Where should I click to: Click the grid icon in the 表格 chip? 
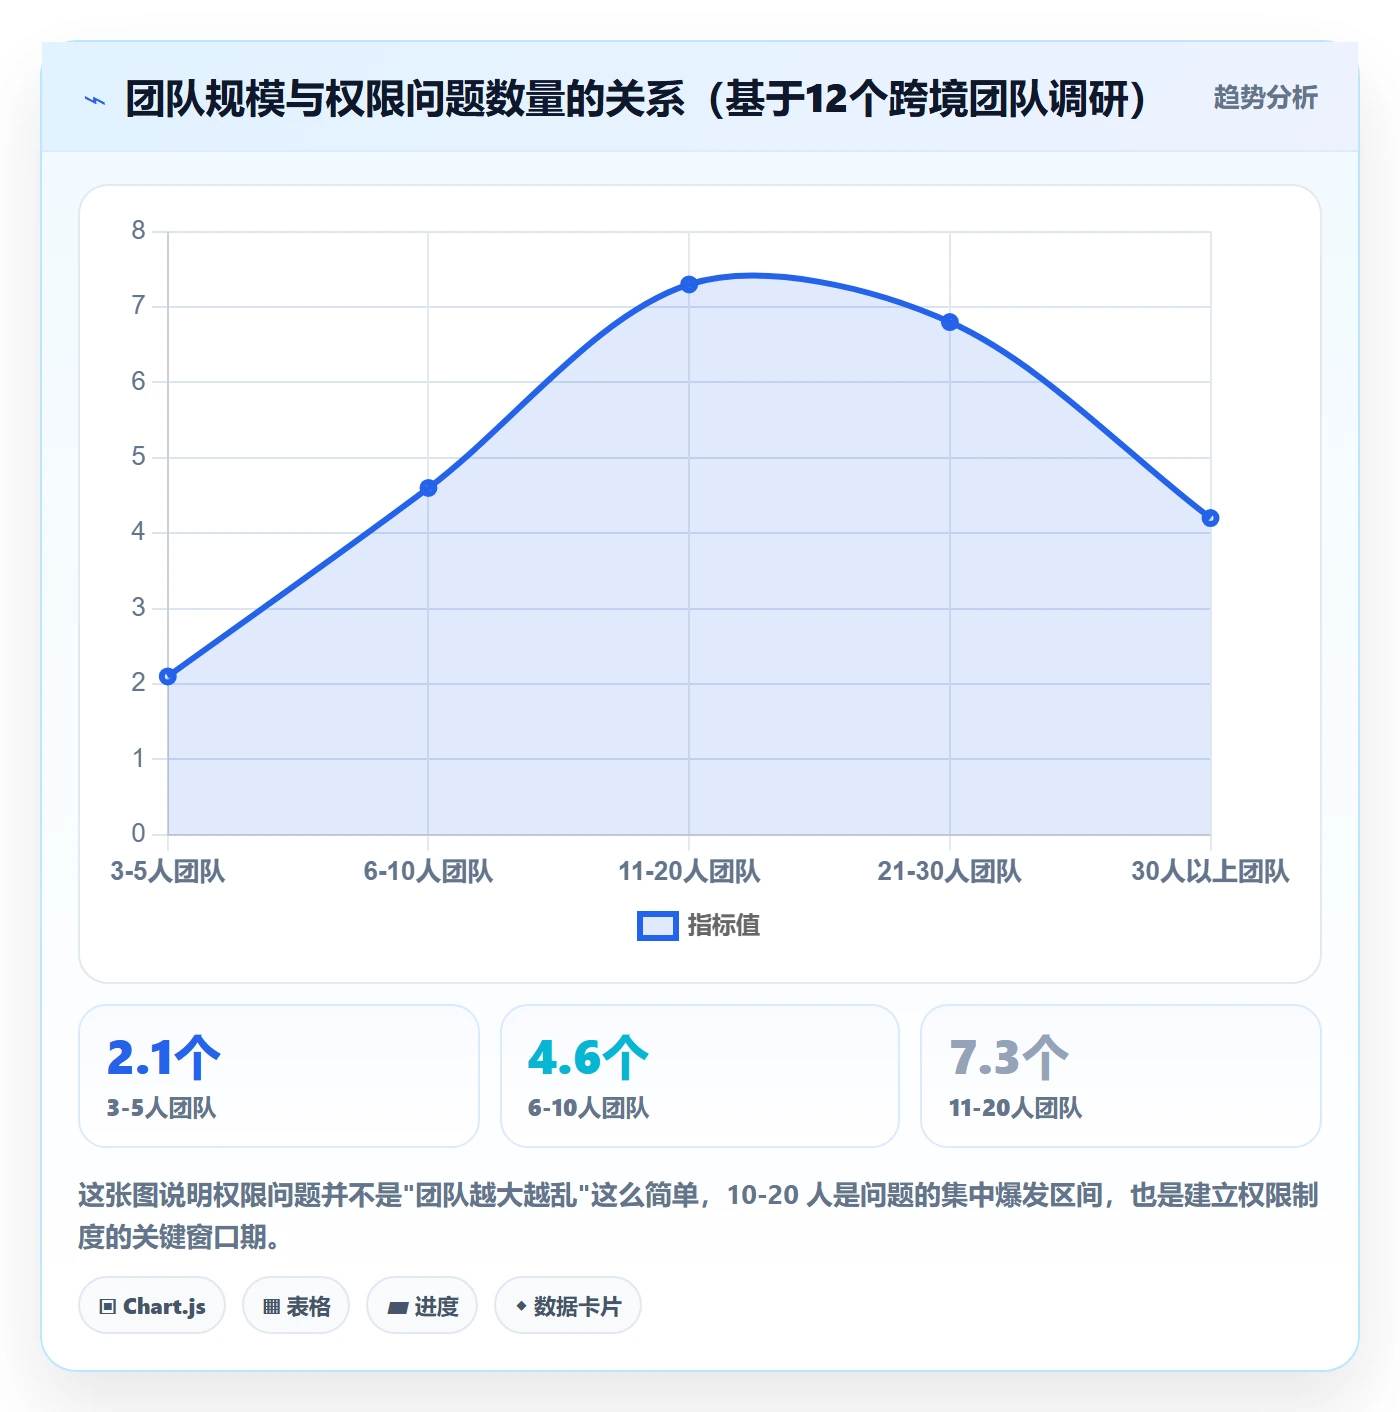[x=271, y=1306]
